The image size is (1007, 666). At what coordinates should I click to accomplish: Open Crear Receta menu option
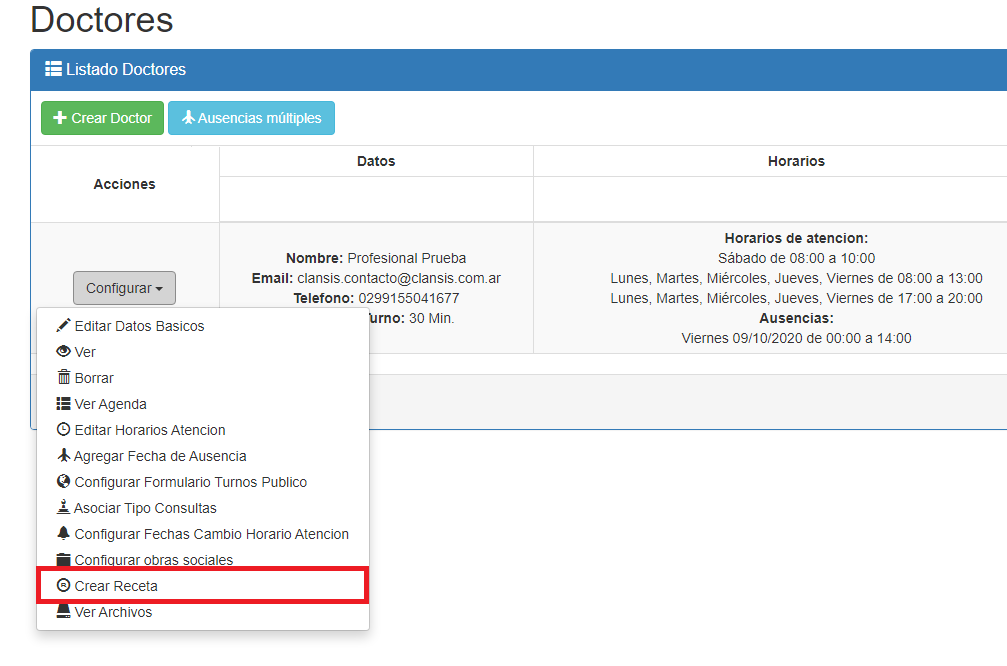click(x=116, y=586)
